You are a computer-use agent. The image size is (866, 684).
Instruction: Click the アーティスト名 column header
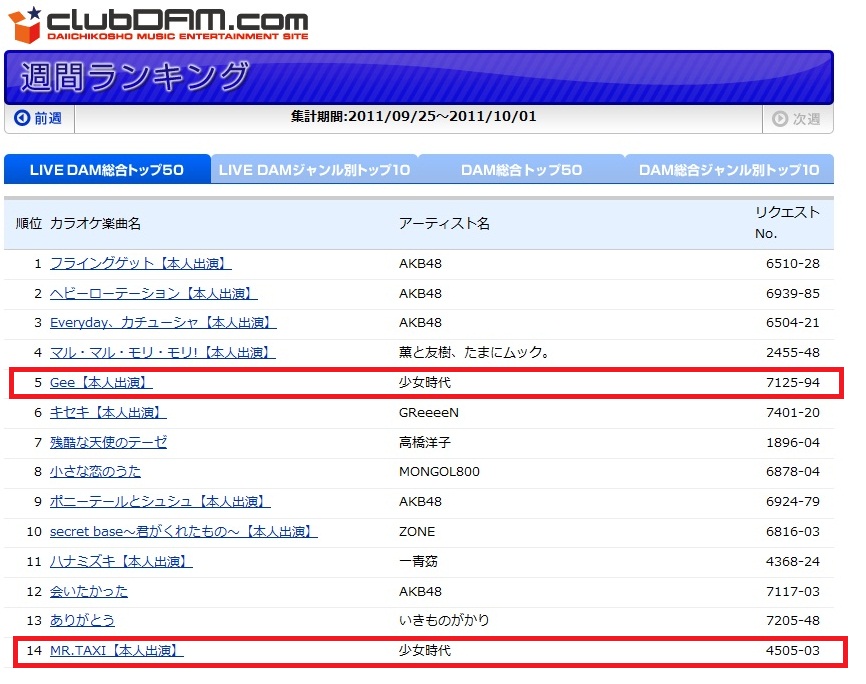coord(445,223)
